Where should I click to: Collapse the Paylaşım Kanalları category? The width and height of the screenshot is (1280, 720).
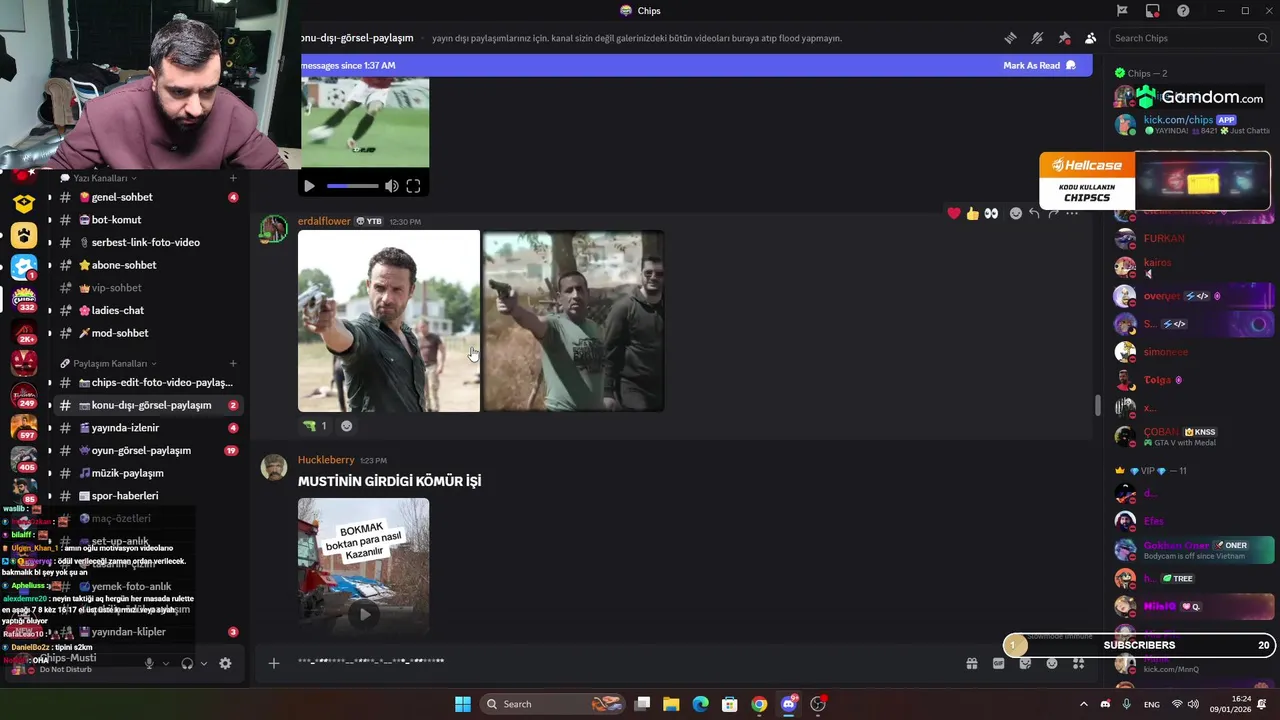click(108, 363)
